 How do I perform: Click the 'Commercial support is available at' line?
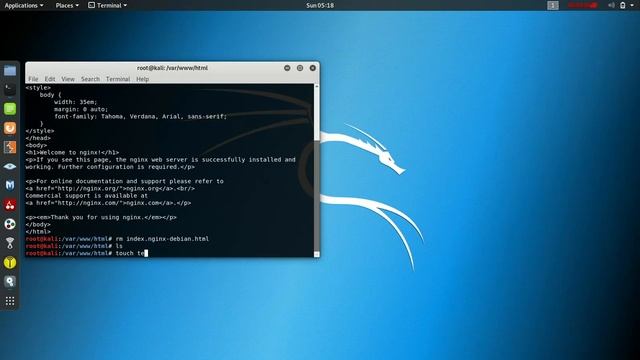coord(87,196)
